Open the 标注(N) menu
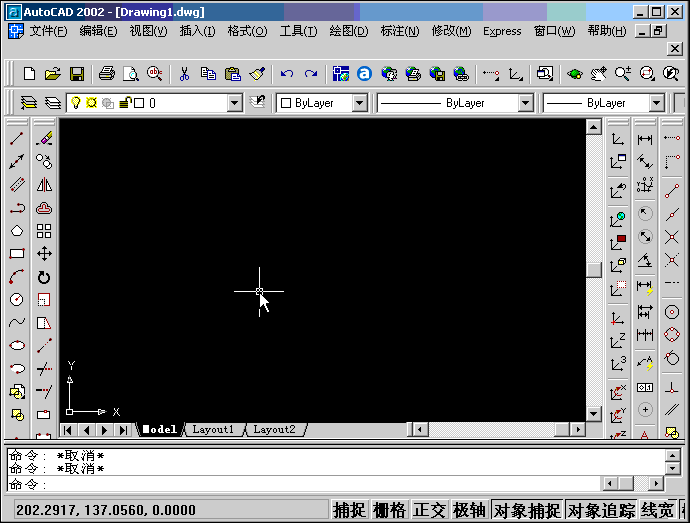This screenshot has height=523, width=690. click(400, 31)
